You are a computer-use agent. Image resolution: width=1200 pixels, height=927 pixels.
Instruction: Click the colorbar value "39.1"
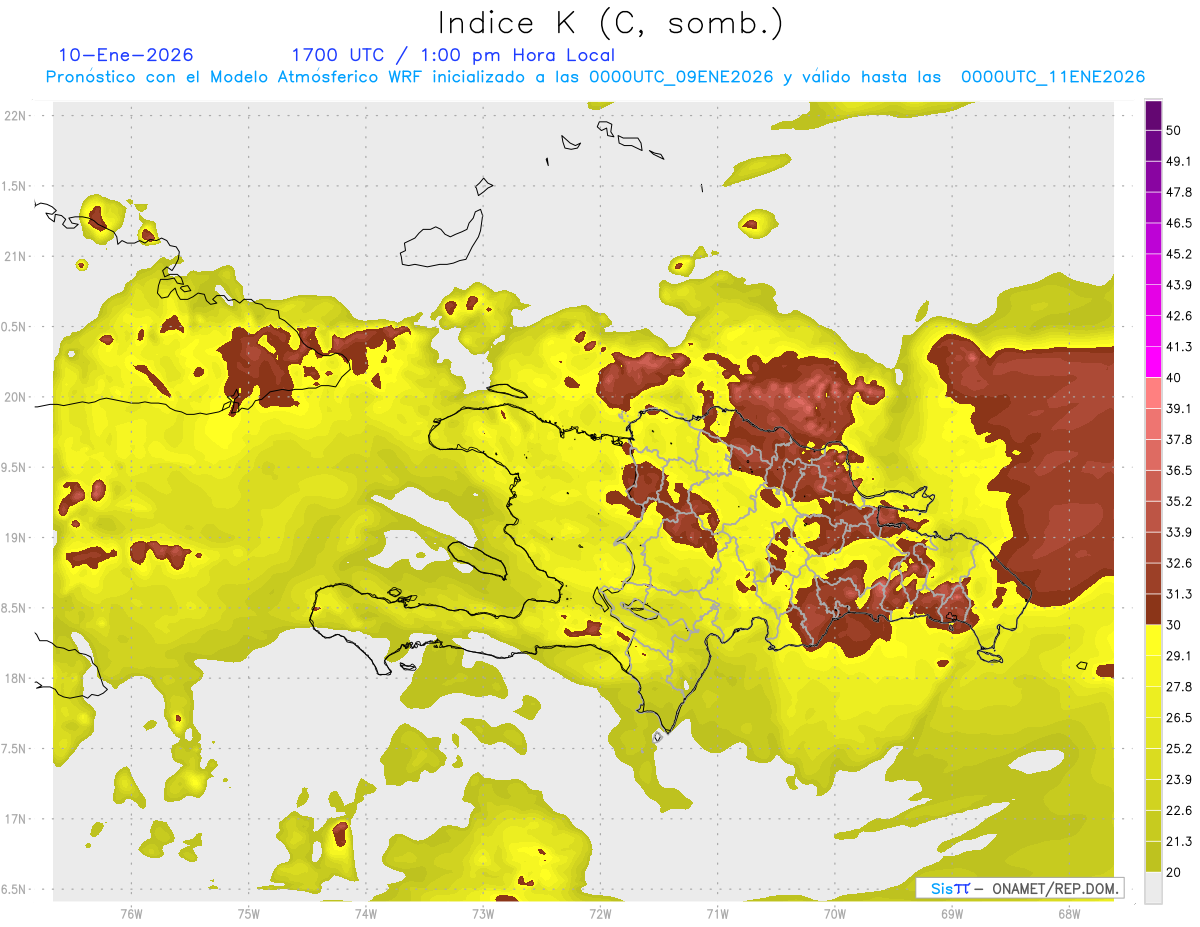(x=1180, y=408)
